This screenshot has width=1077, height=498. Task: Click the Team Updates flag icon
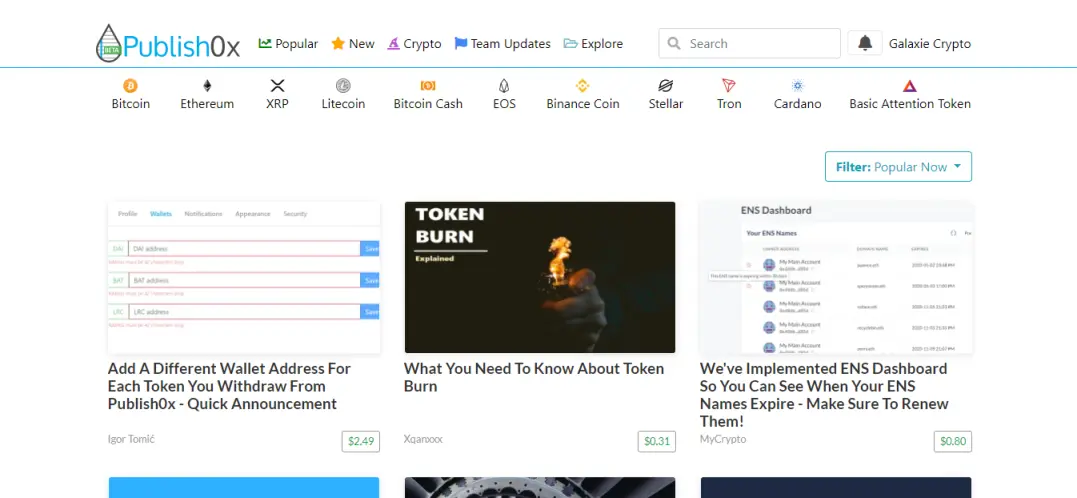click(461, 43)
